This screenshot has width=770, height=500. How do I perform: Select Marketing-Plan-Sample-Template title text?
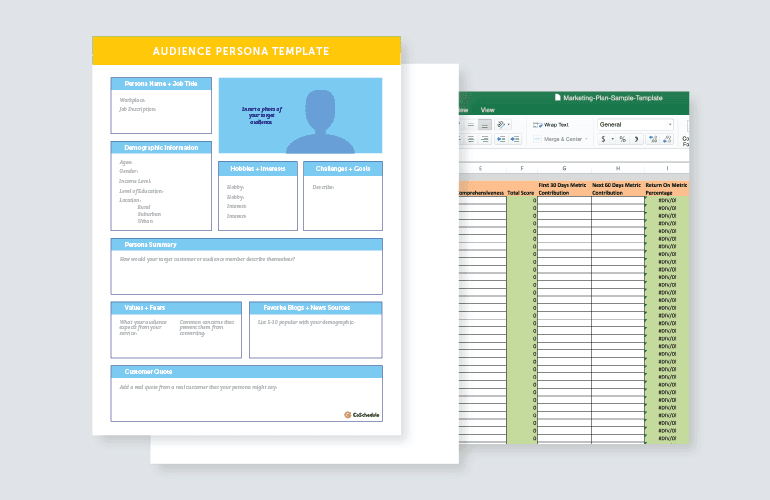point(613,98)
